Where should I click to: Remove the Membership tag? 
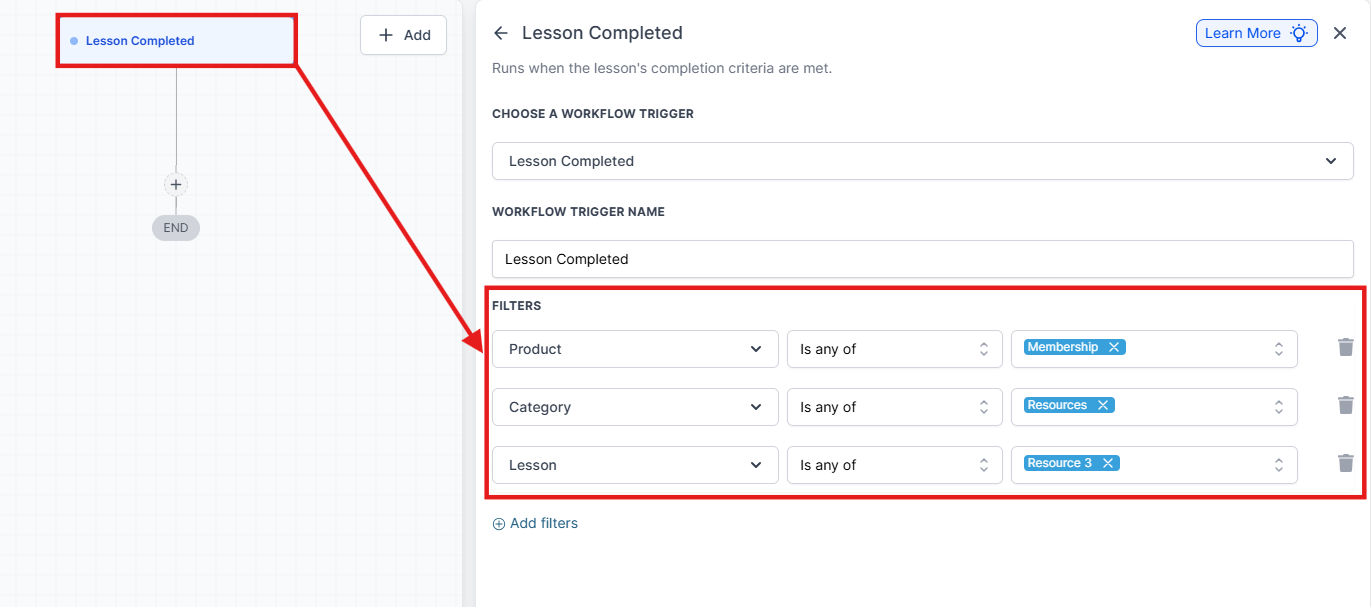coord(1114,347)
